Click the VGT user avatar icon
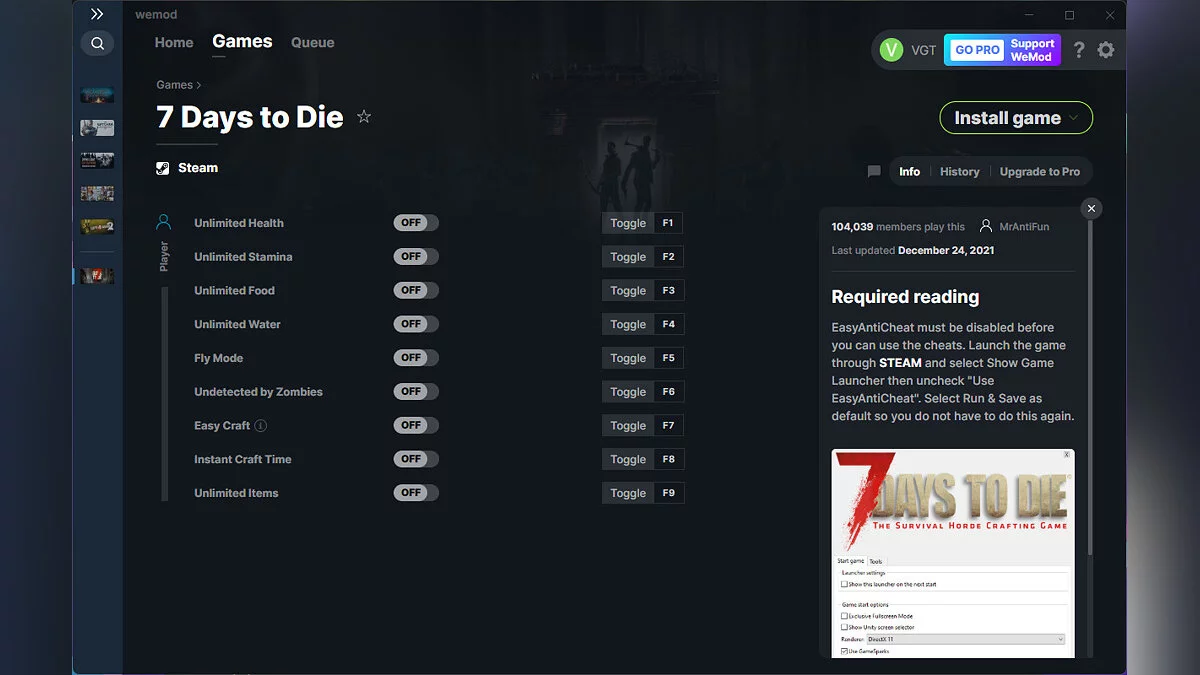 coord(891,50)
